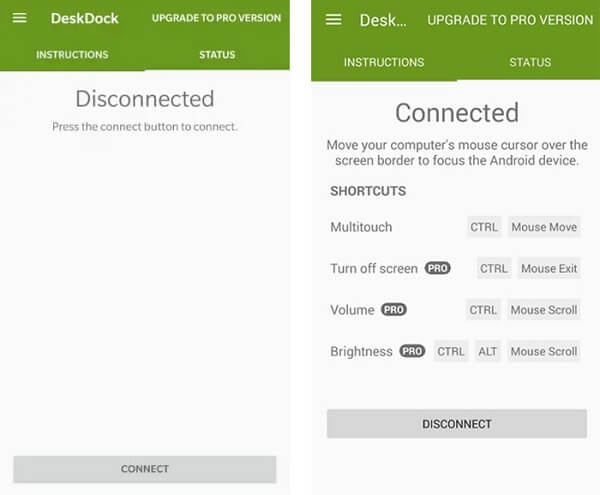The width and height of the screenshot is (600, 495).
Task: Click Mouse Scroll chip in Volume row
Action: pyautogui.click(x=544, y=310)
